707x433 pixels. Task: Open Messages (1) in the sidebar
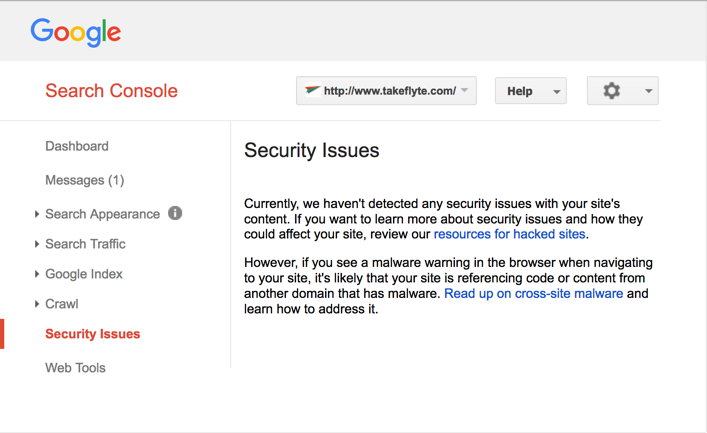pyautogui.click(x=85, y=180)
